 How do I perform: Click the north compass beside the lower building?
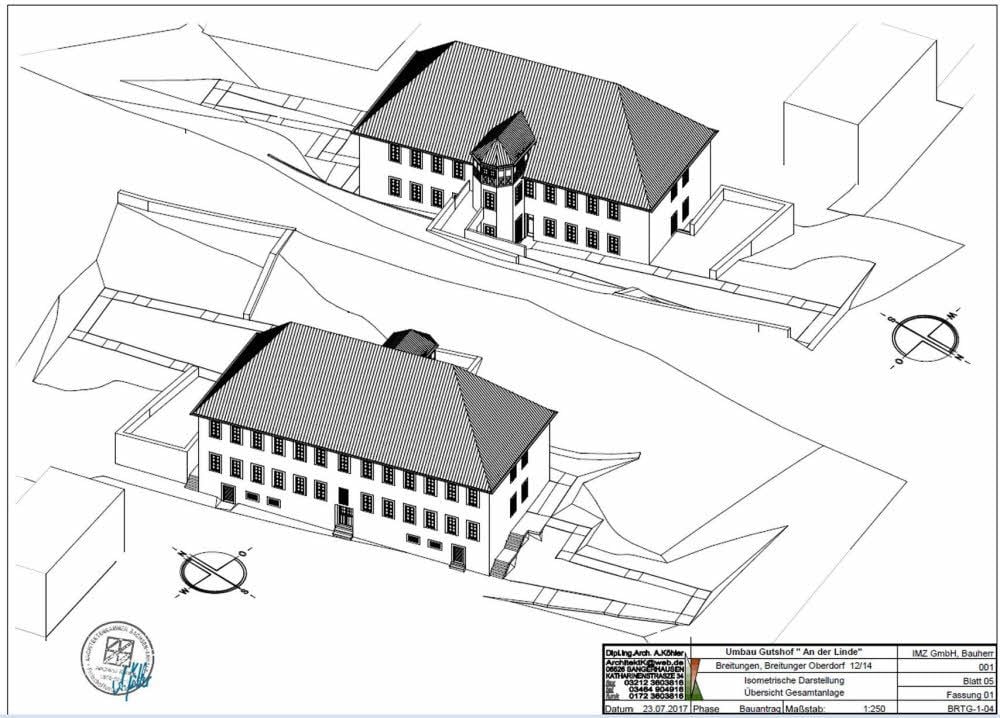click(x=213, y=572)
